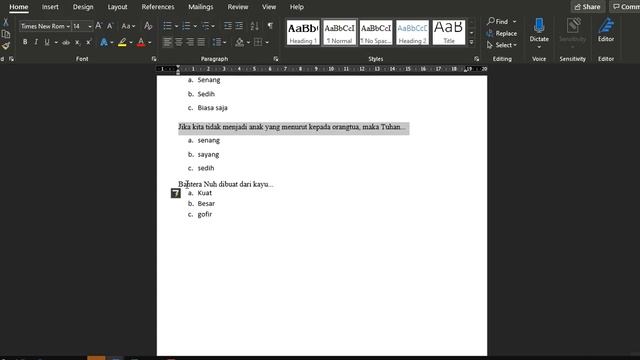Open the Editor pane
The width and height of the screenshot is (640, 360).
point(606,31)
